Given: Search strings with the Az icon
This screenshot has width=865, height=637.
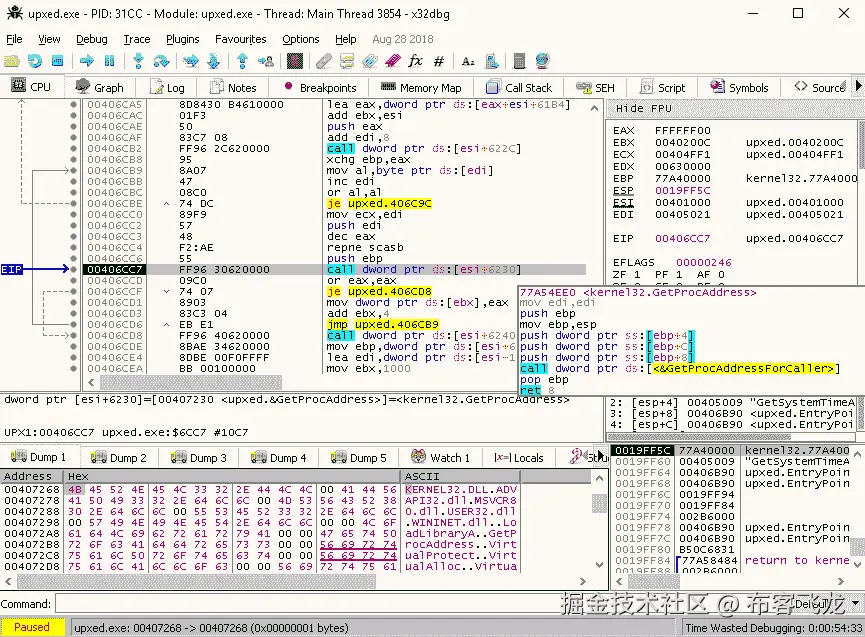Looking at the screenshot, I should pyautogui.click(x=468, y=61).
